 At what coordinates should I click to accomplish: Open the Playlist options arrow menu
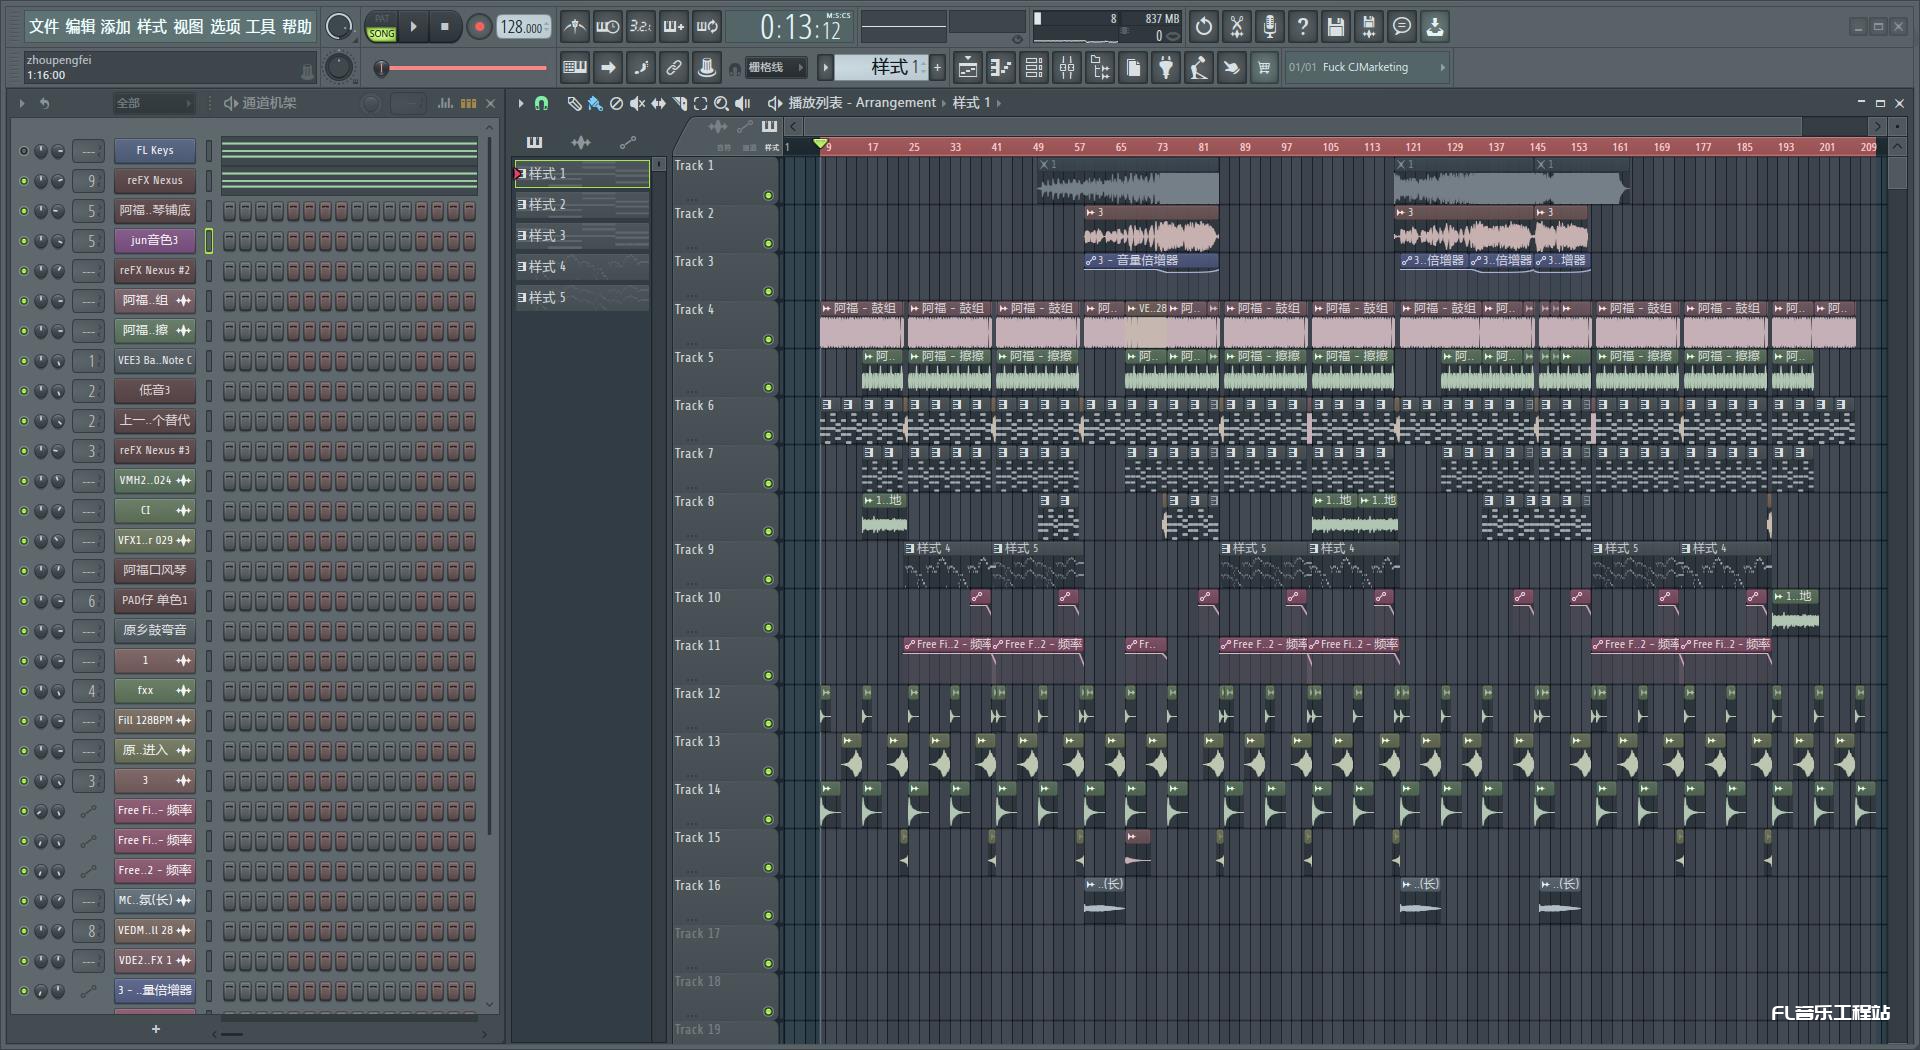click(x=521, y=103)
